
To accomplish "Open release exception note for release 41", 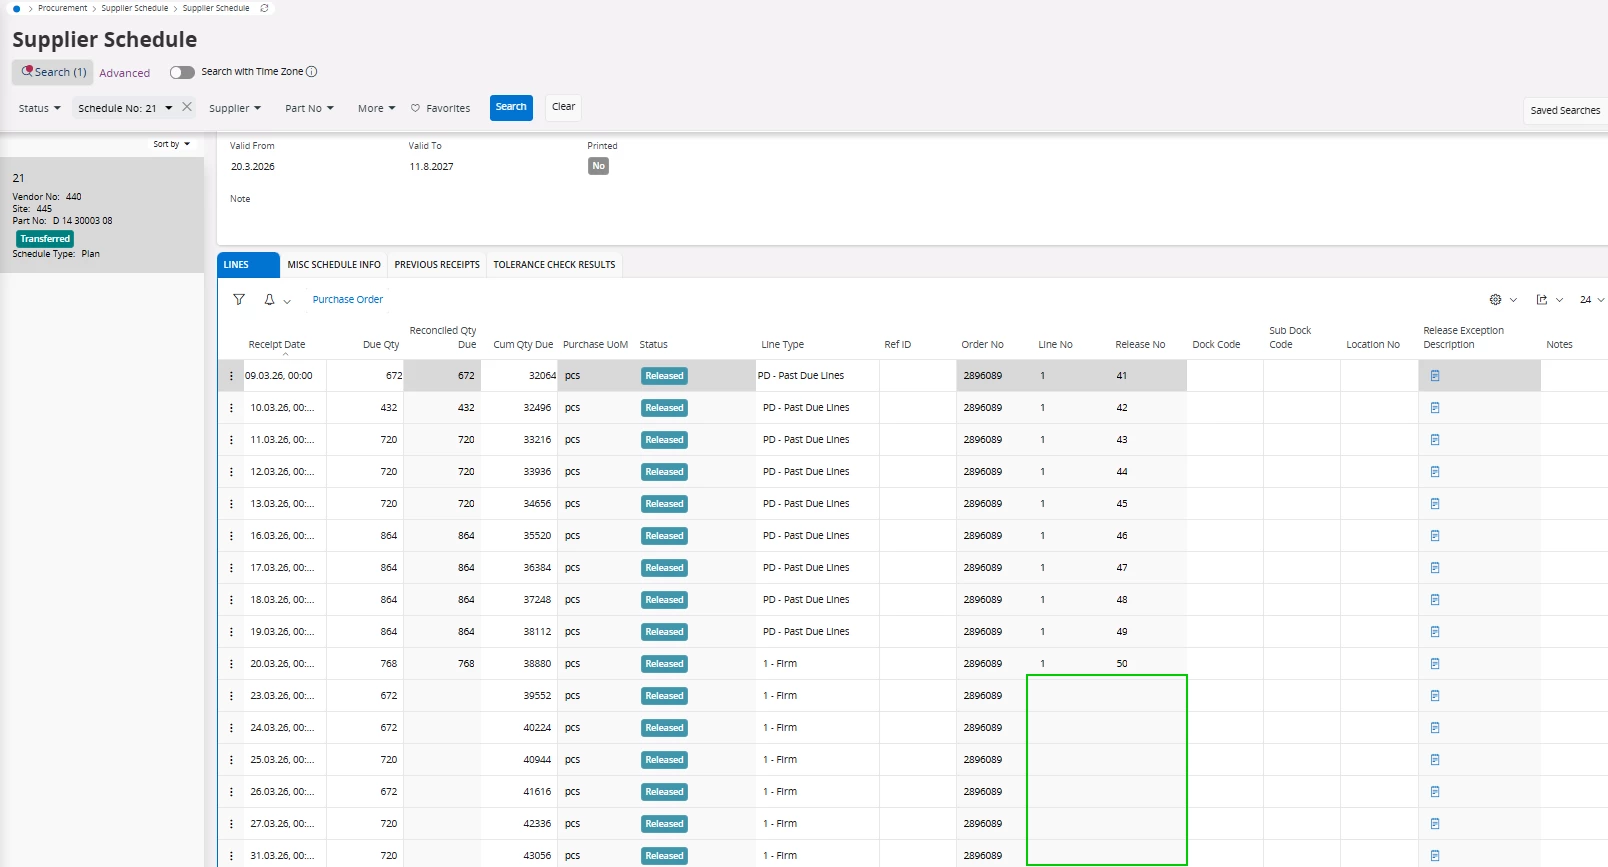I will (x=1435, y=376).
